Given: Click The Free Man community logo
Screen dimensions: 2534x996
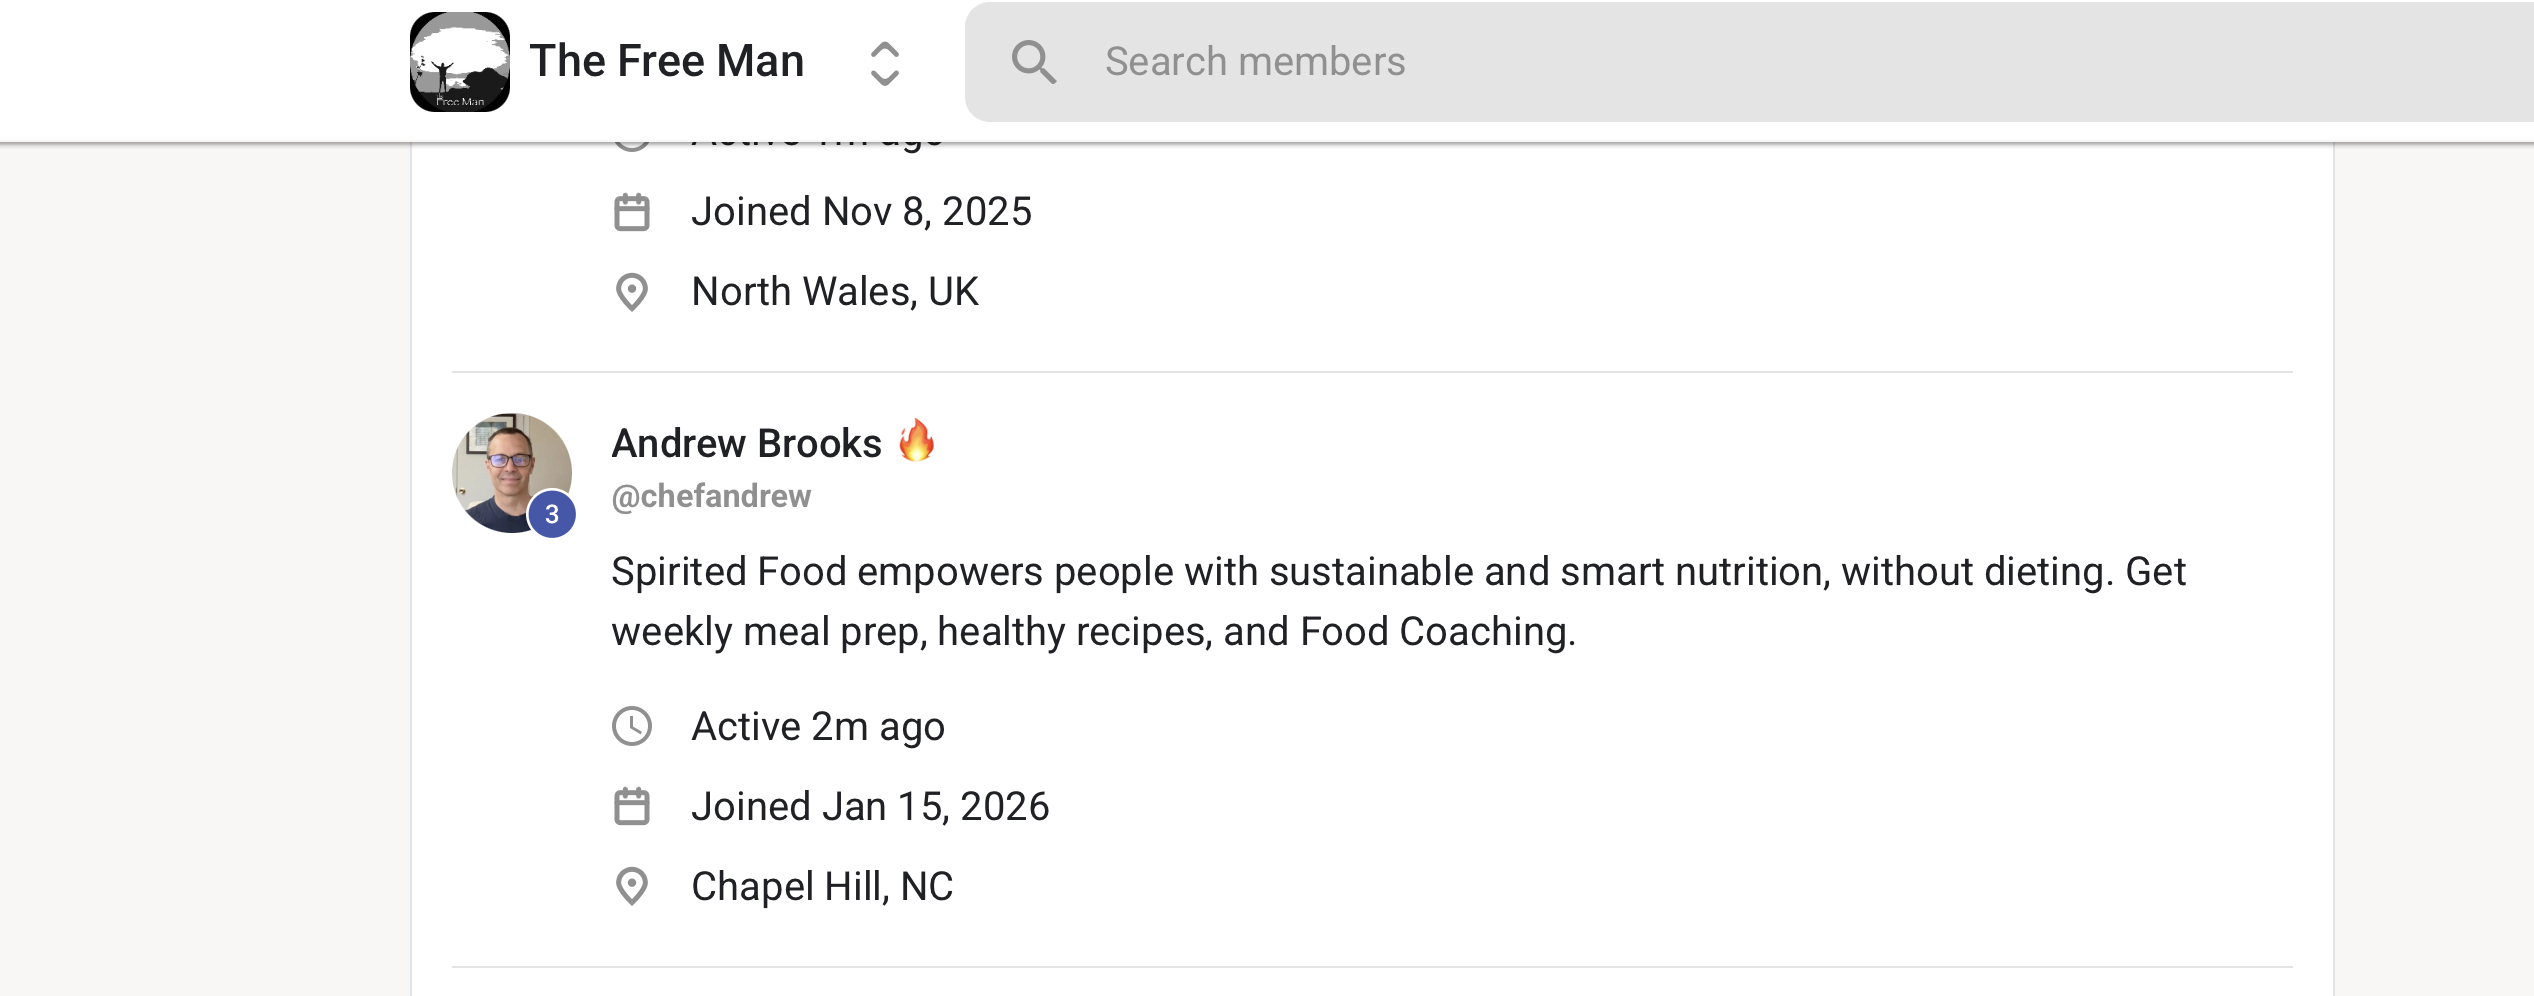Looking at the screenshot, I should coord(460,62).
